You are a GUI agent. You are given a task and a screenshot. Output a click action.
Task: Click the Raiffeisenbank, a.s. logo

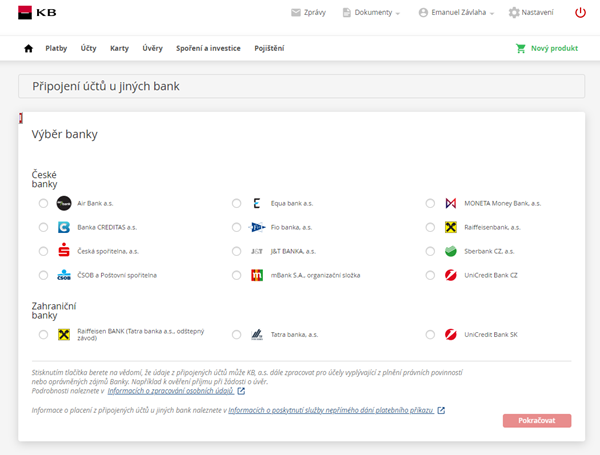tap(451, 227)
